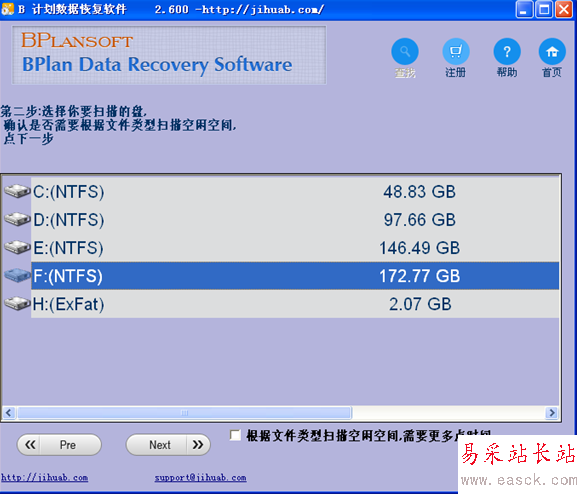Open the http://jihuab.com link
Screen dimensions: 578x495
pos(45,478)
